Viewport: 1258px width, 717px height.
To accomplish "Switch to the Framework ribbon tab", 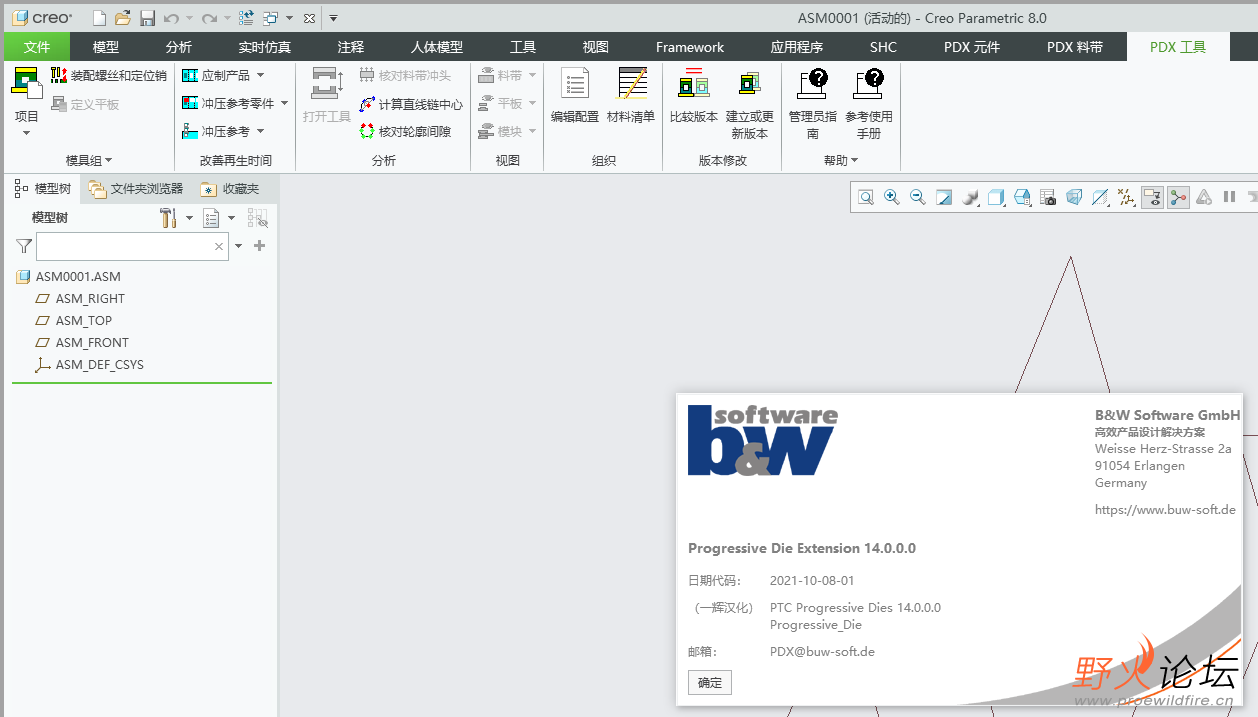I will point(690,47).
